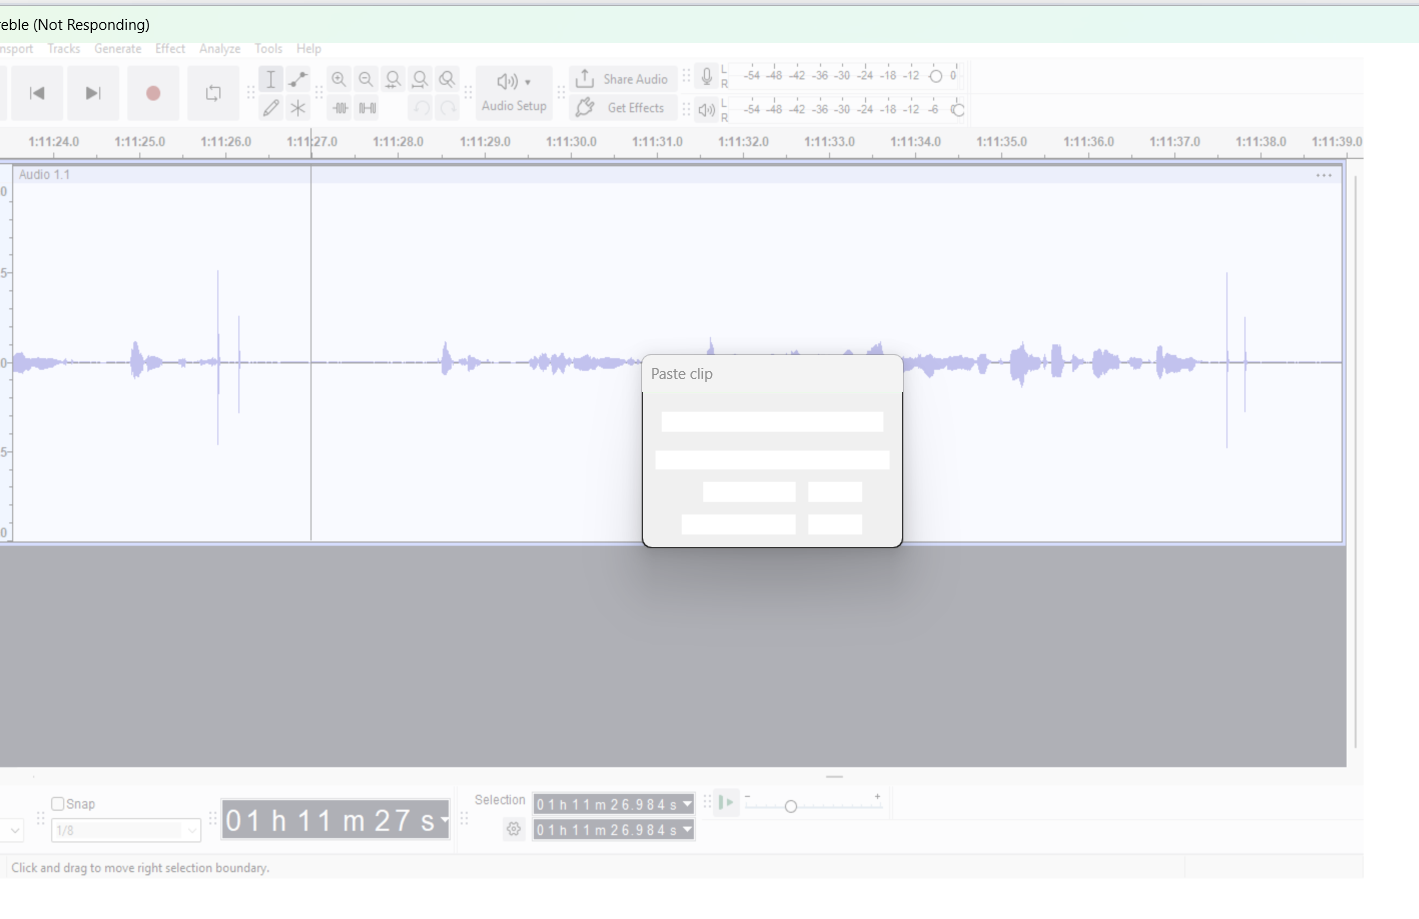1419x919 pixels.
Task: Click the Paste clip dialog title
Action: point(682,374)
